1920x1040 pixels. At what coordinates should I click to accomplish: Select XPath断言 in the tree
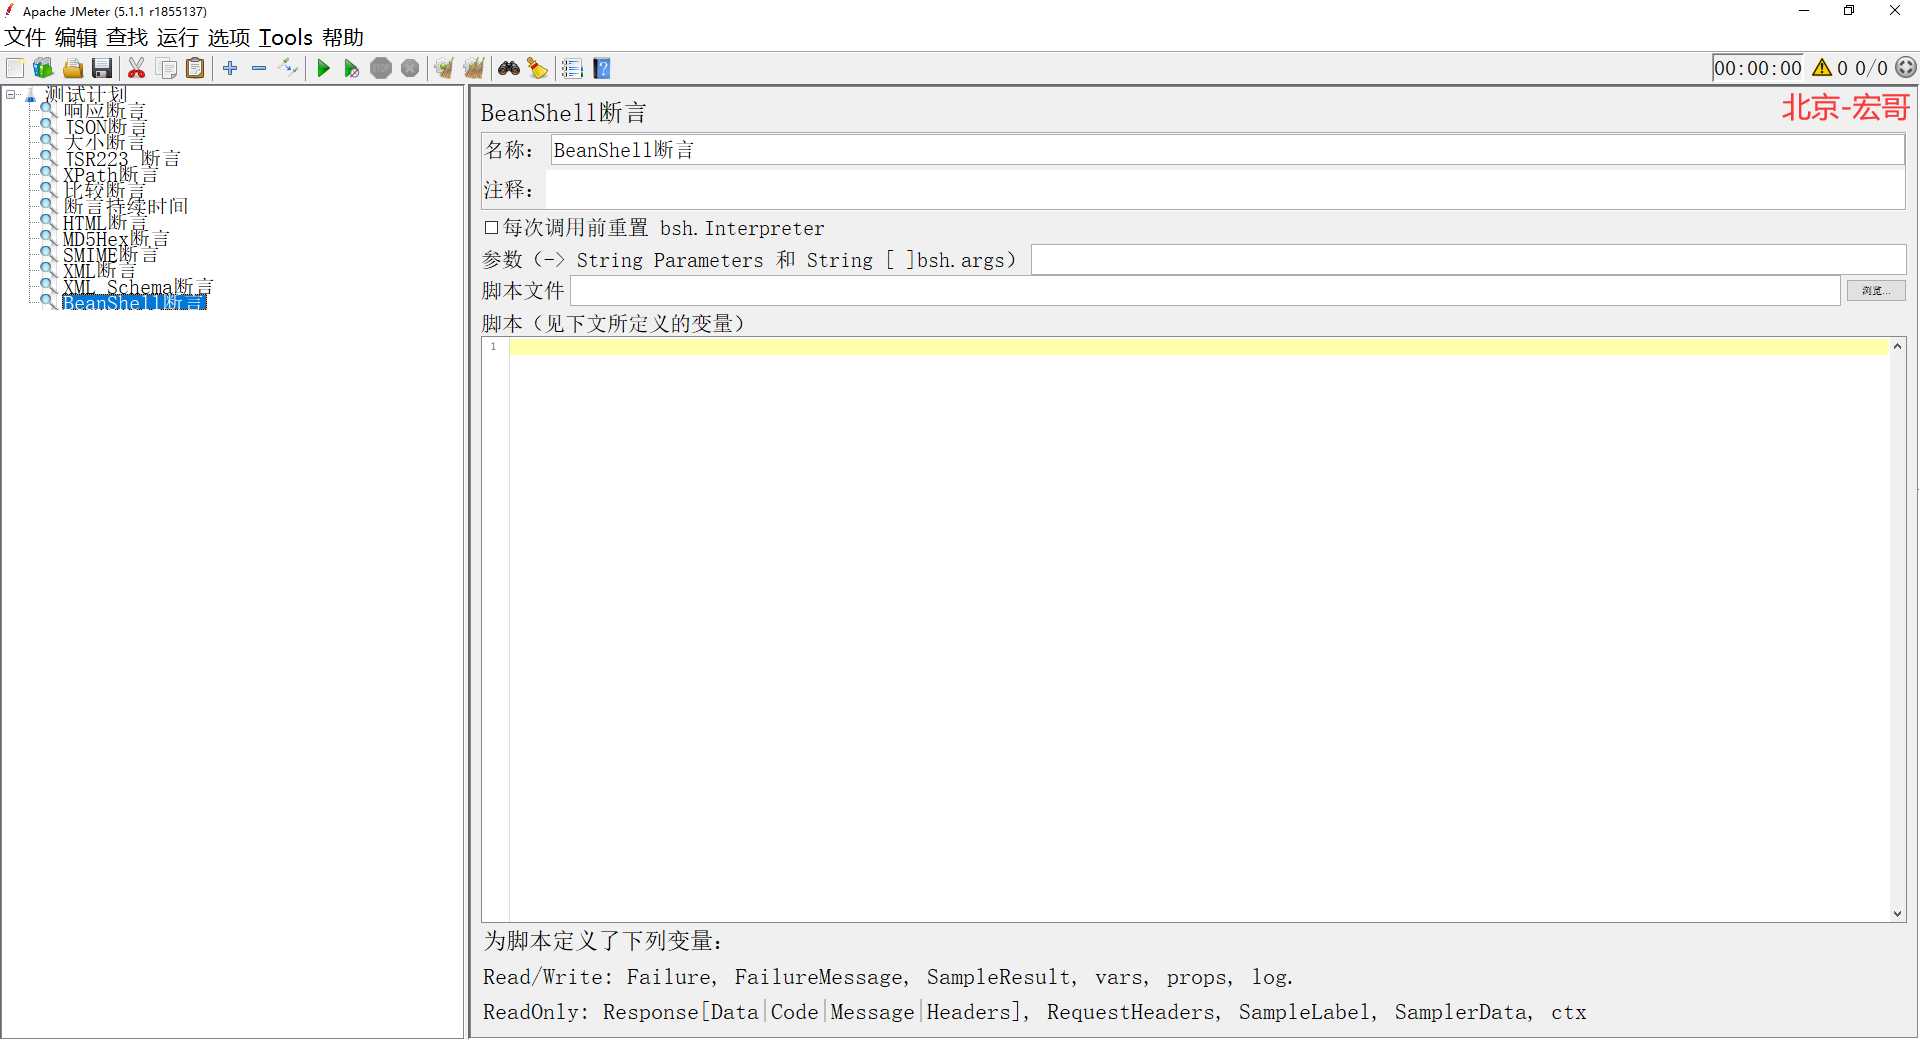click(110, 175)
